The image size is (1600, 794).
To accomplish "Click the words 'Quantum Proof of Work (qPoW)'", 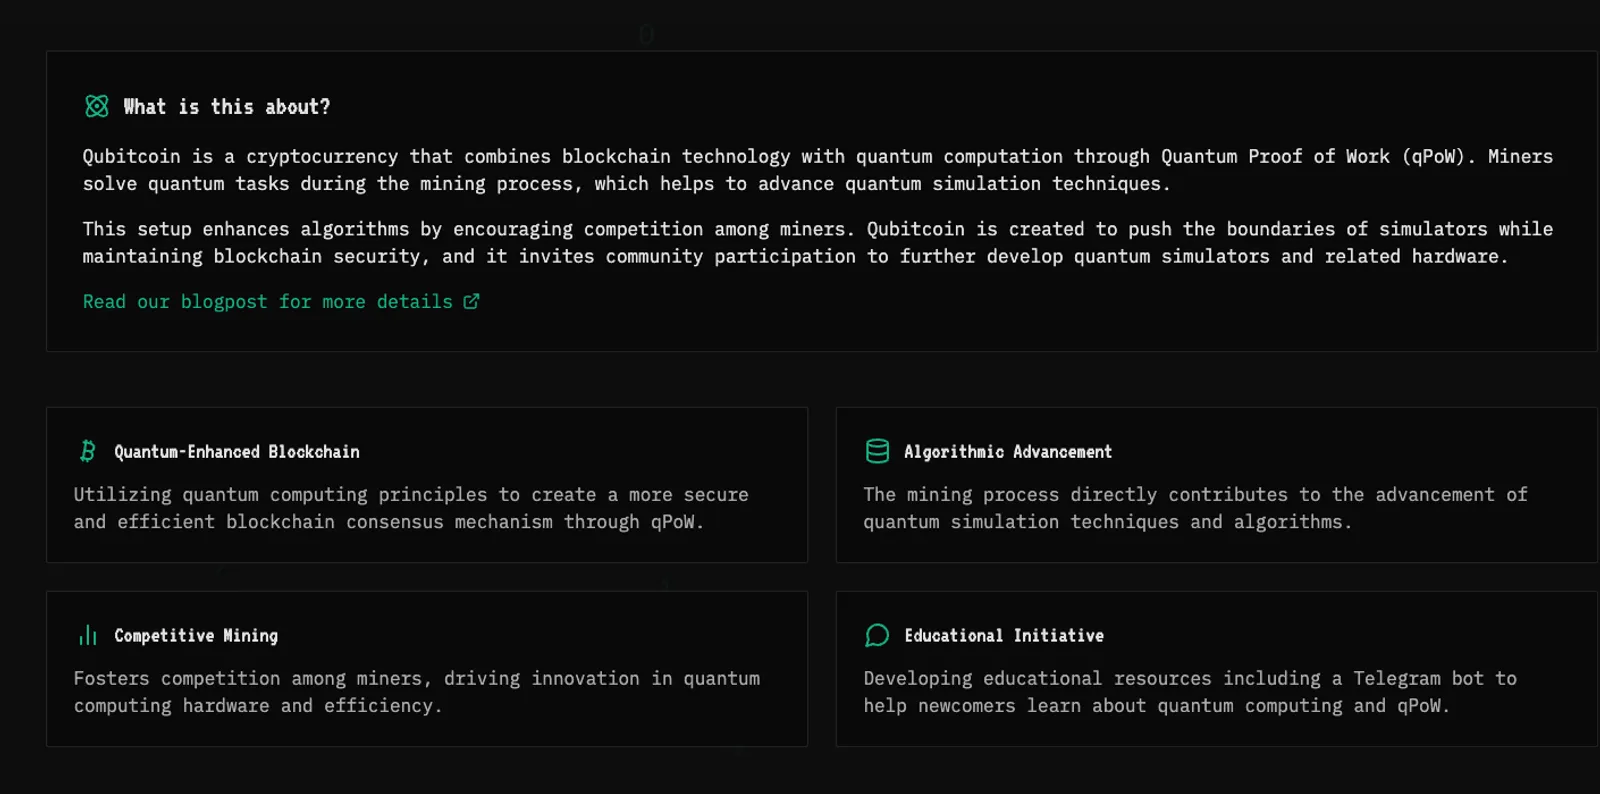I will tap(1313, 157).
